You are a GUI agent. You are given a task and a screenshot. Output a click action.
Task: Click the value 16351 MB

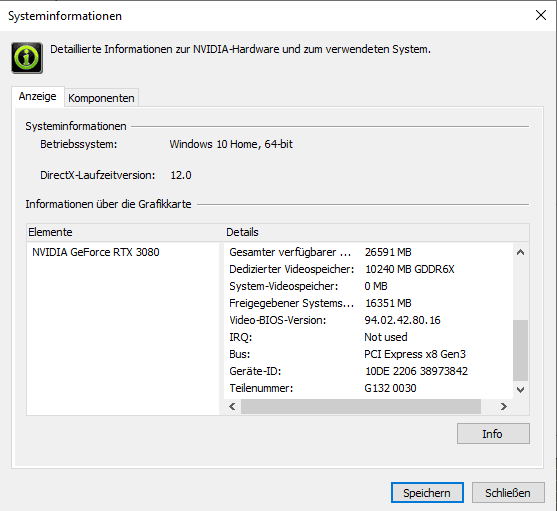388,303
